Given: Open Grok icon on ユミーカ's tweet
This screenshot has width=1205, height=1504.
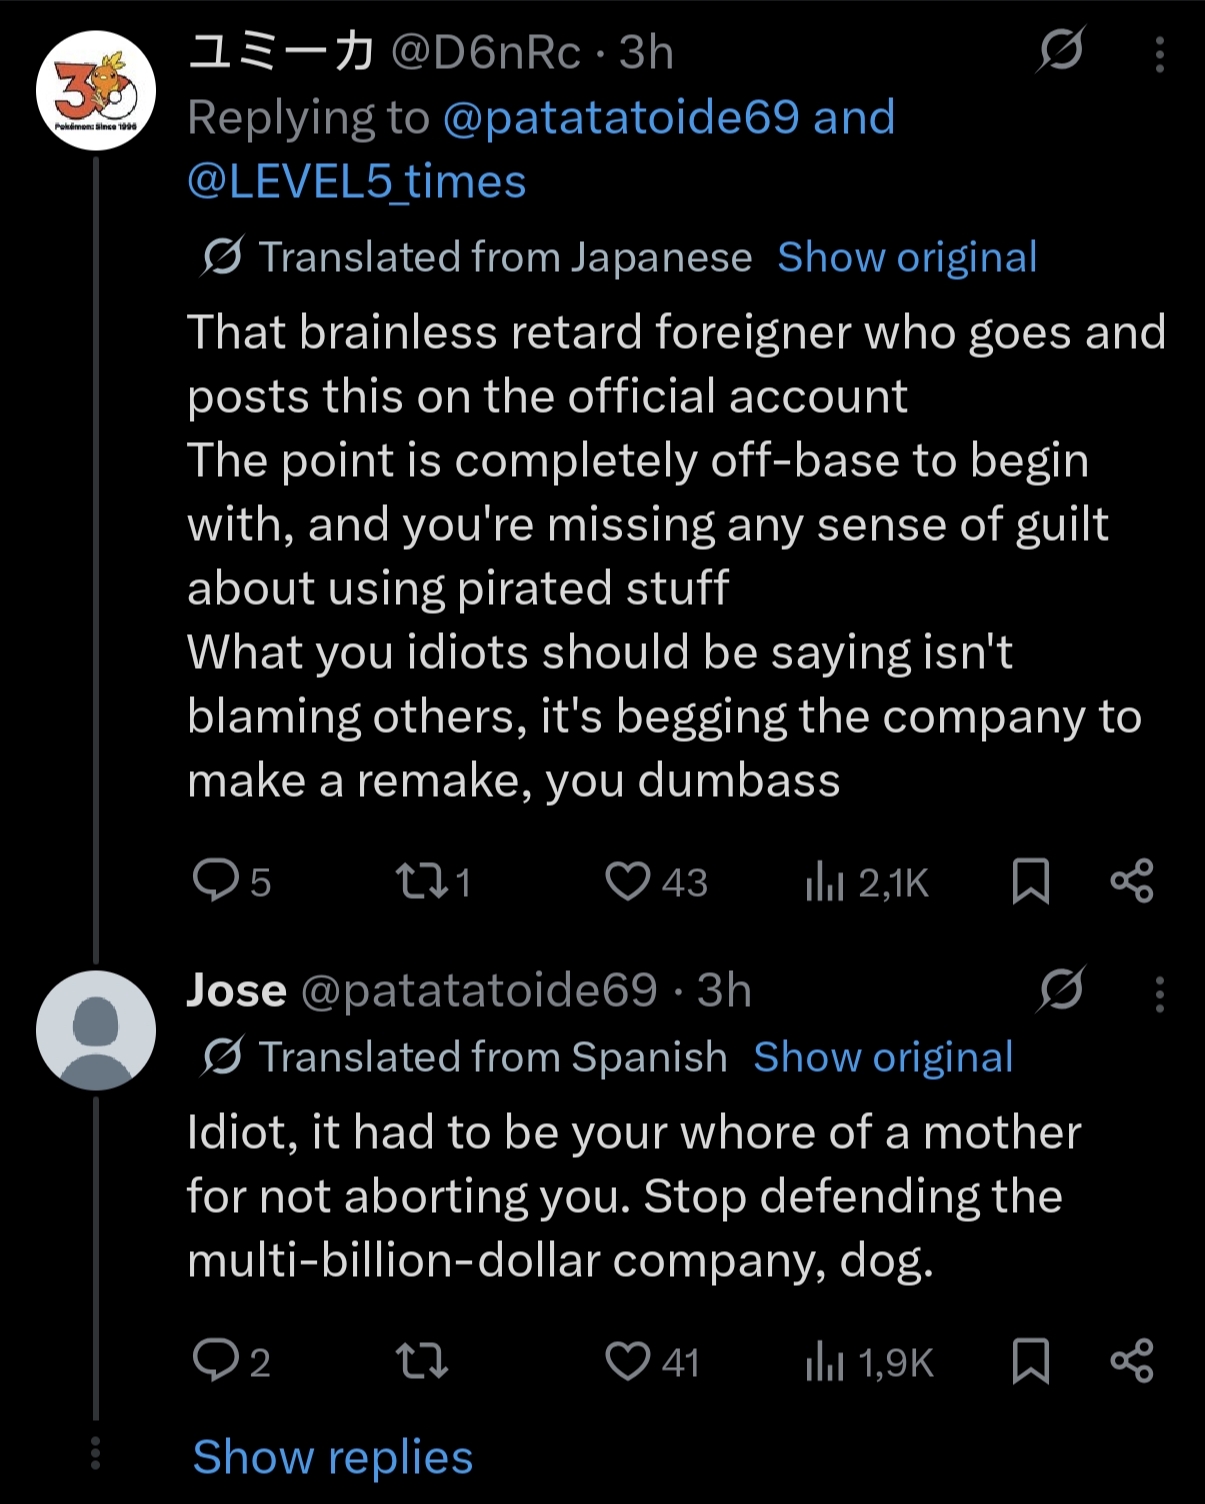Looking at the screenshot, I should [1060, 50].
